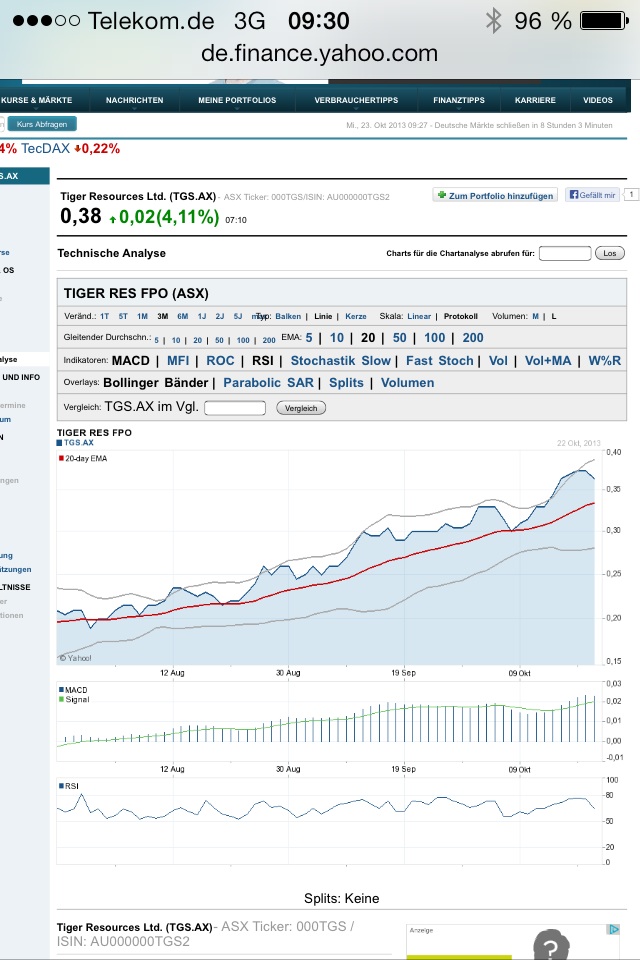Click the green plus icon beside Zum Portfolio hinzufügen
640x960 pixels.
pyautogui.click(x=440, y=195)
